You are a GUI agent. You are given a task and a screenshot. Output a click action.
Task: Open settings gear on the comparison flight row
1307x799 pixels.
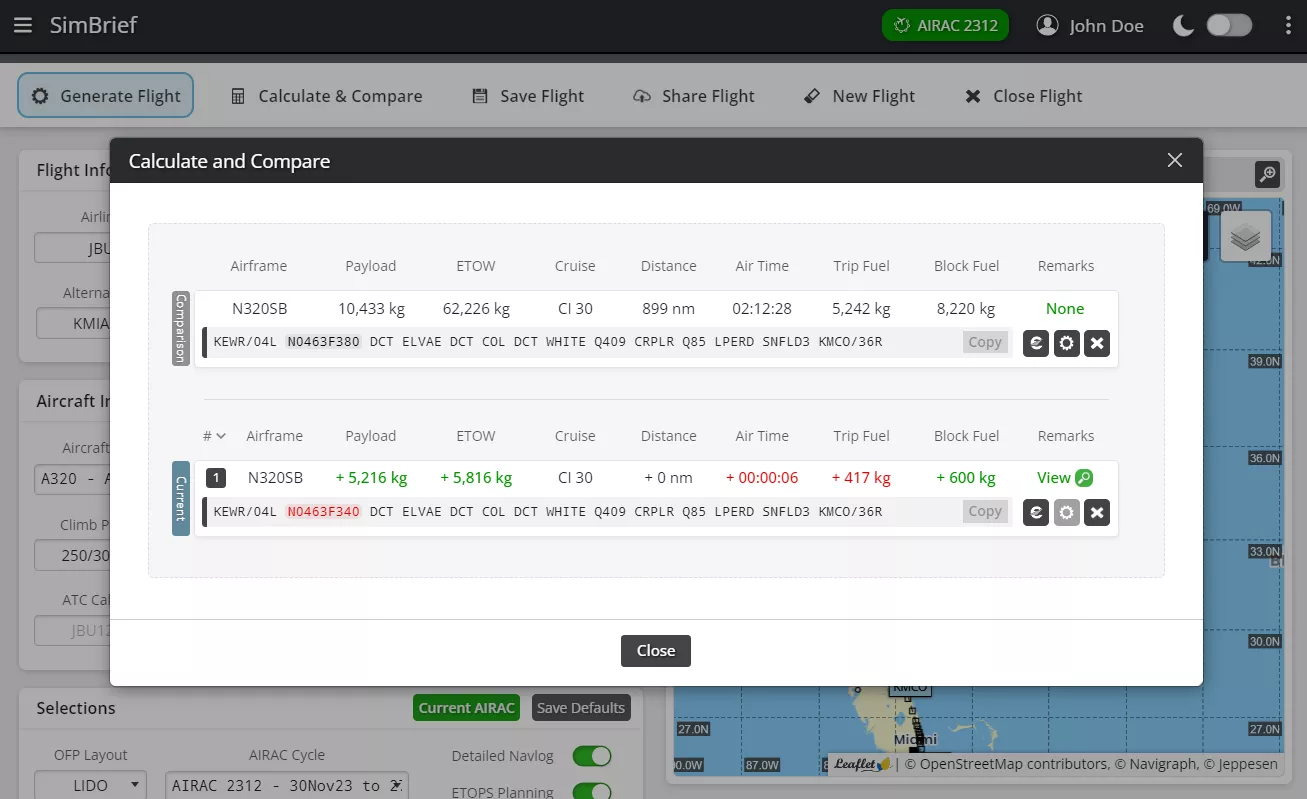coord(1066,342)
